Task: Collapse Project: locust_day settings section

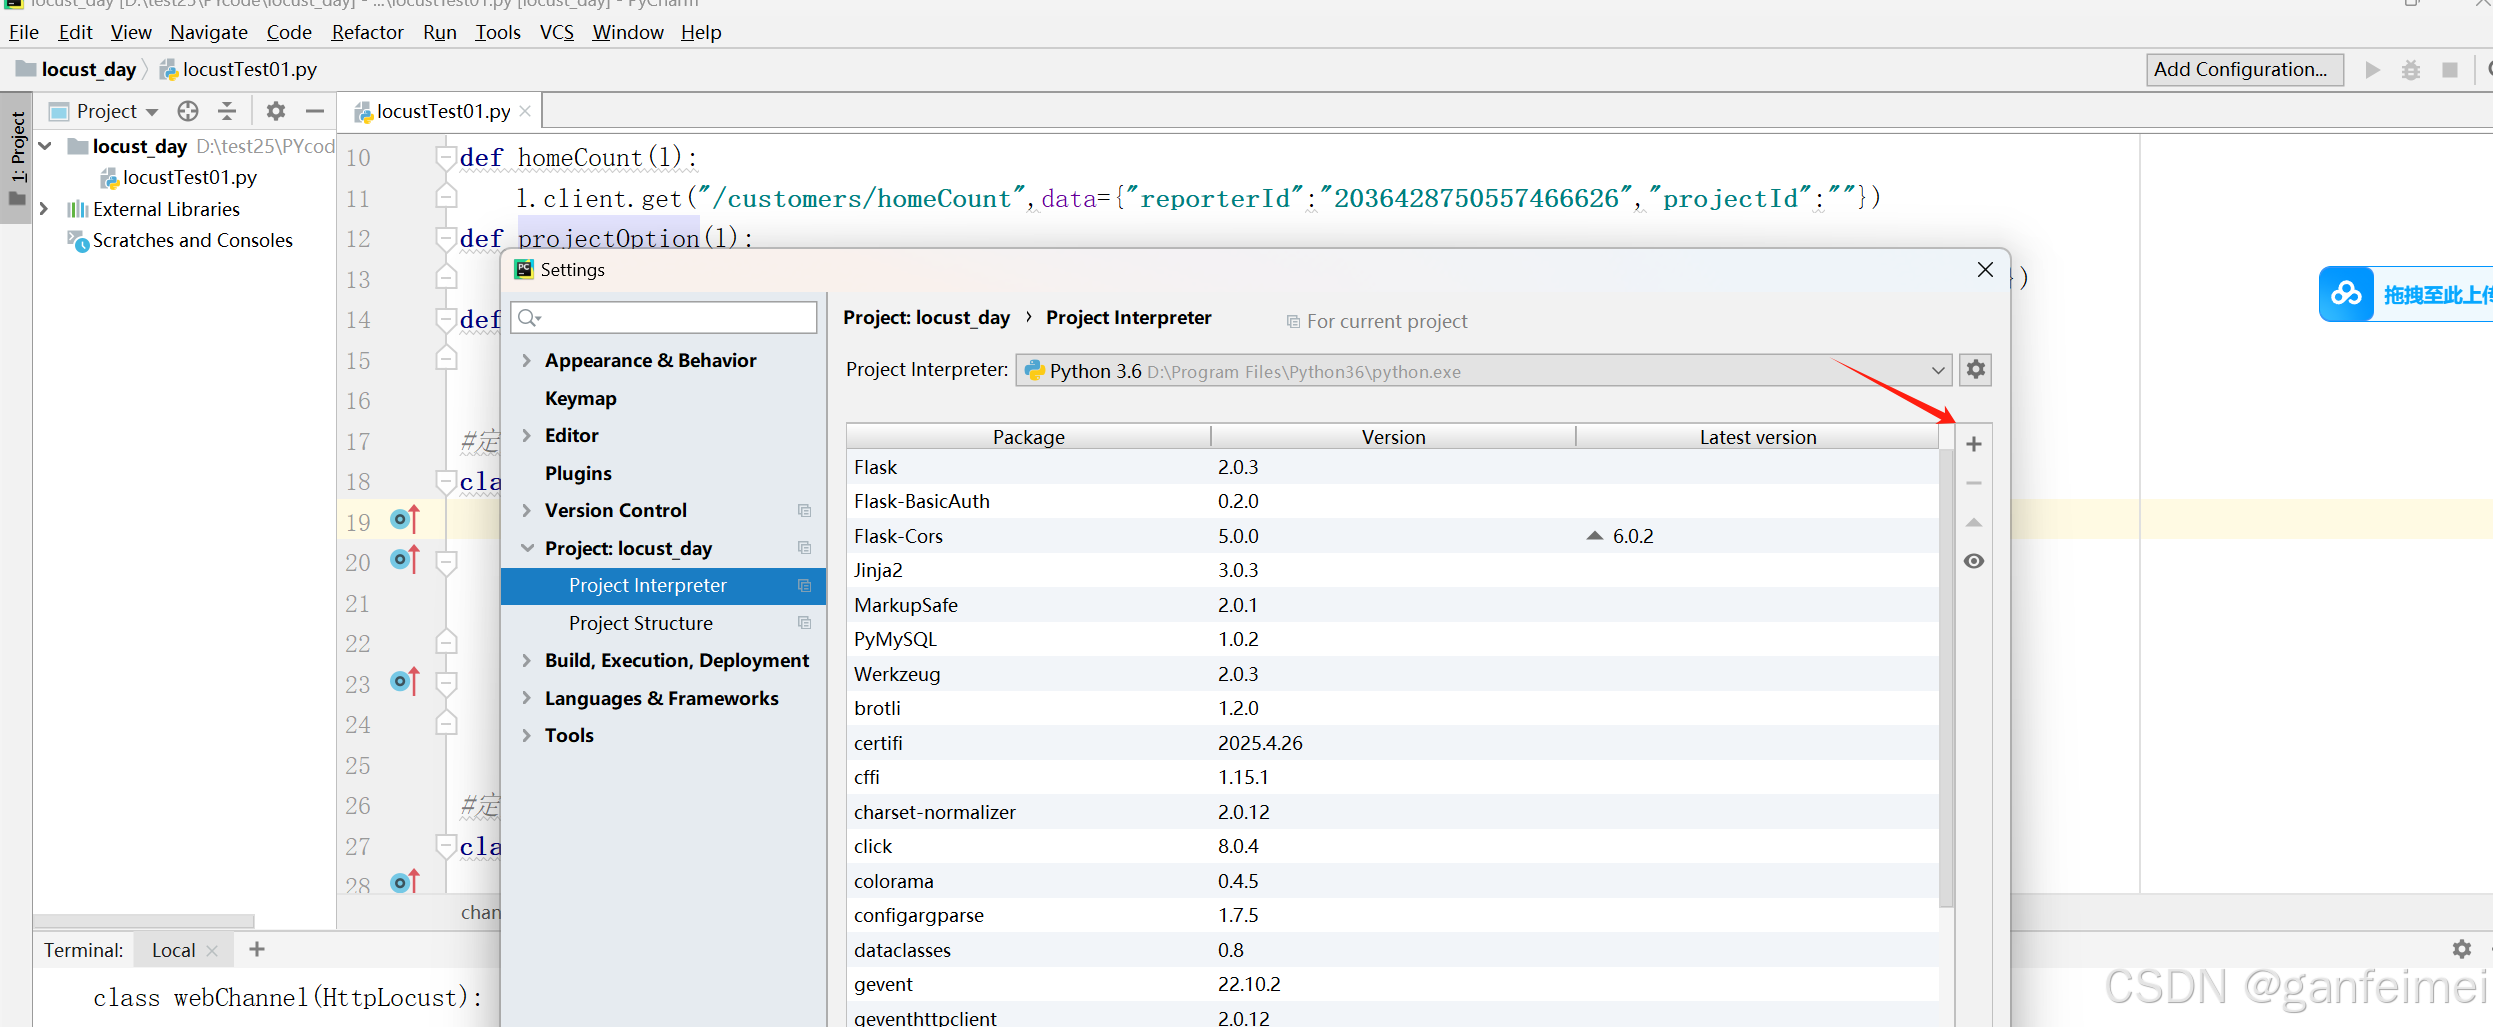Action: [x=527, y=548]
